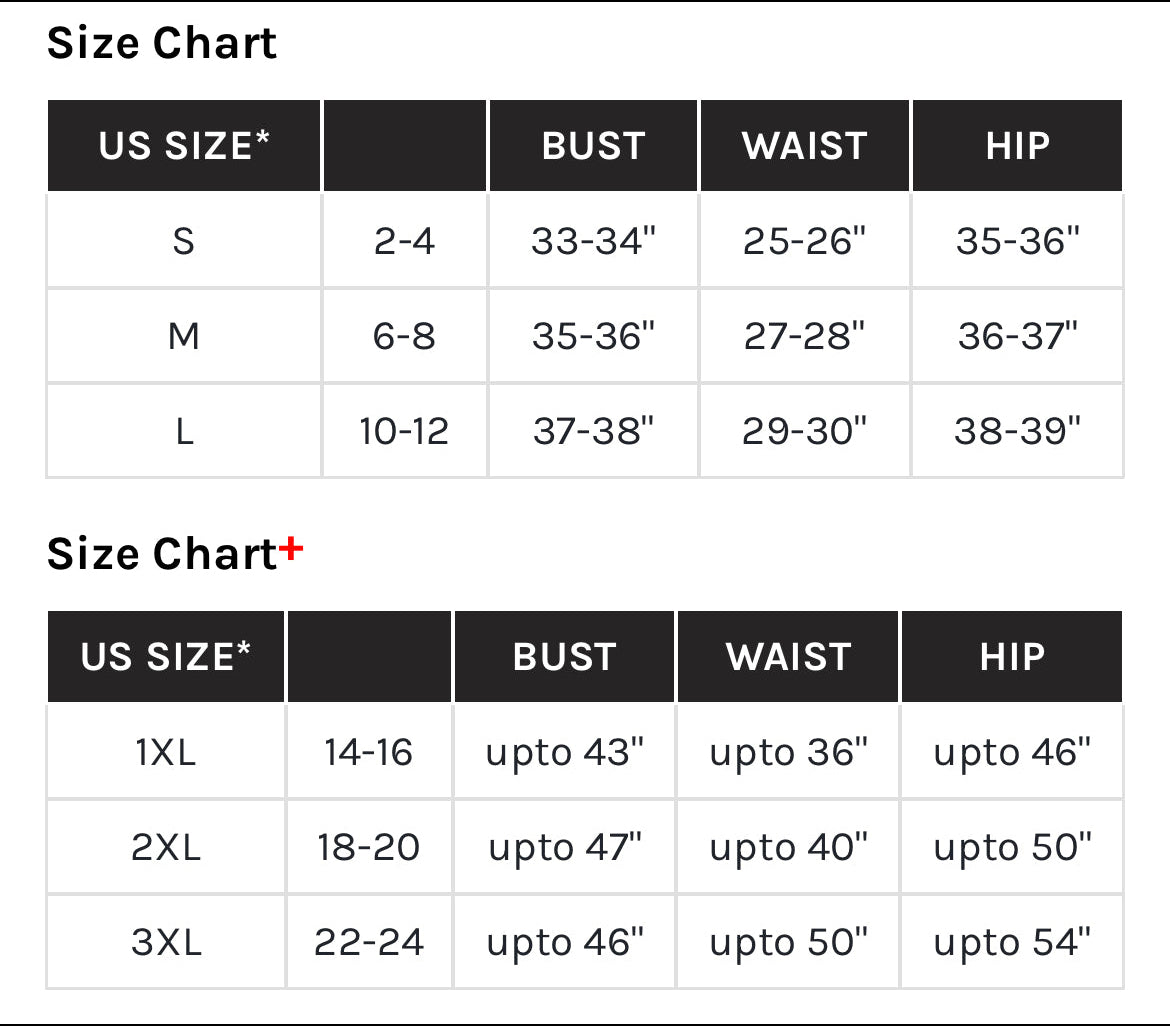This screenshot has width=1170, height=1026.
Task: Click the "upto 40"" waist cell
Action: [788, 847]
